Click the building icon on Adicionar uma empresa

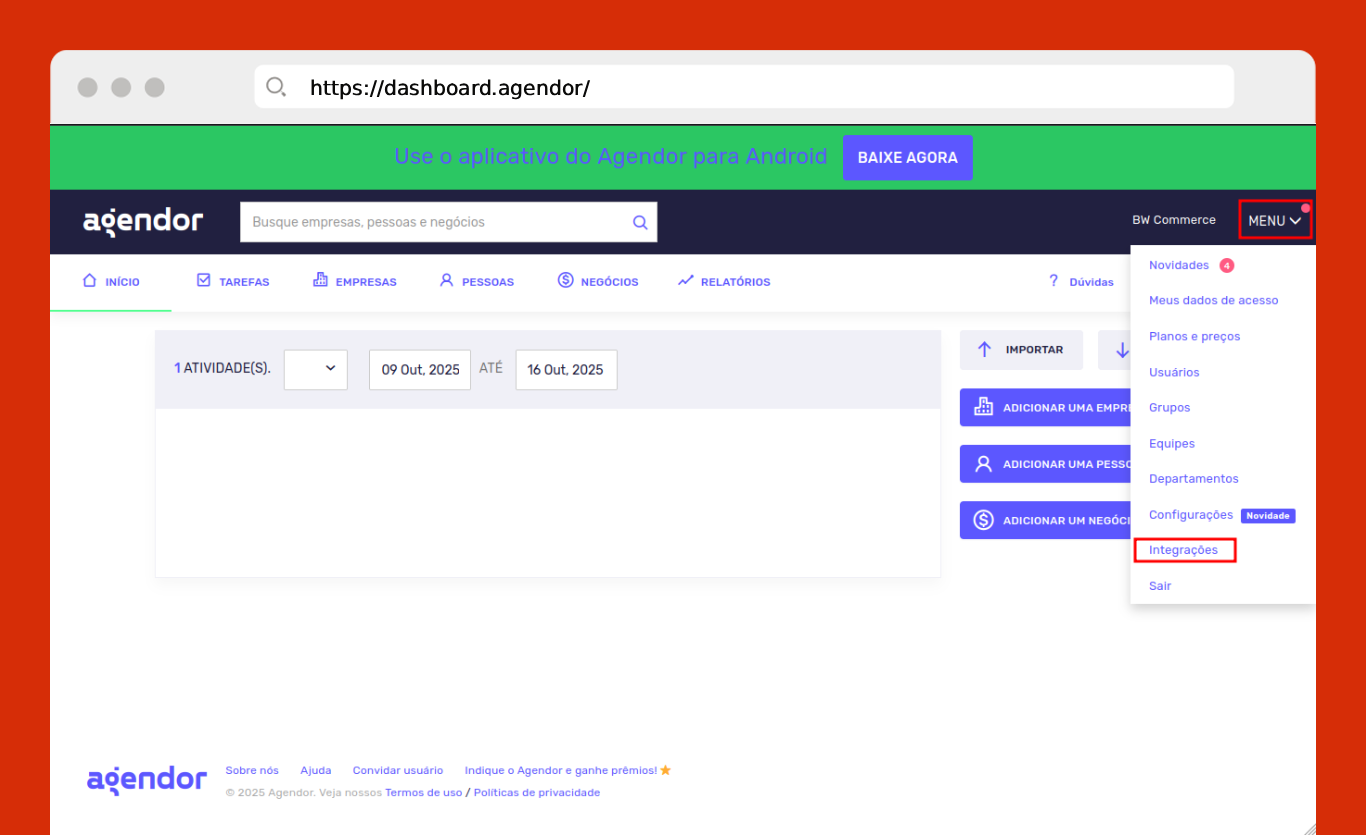click(x=983, y=407)
